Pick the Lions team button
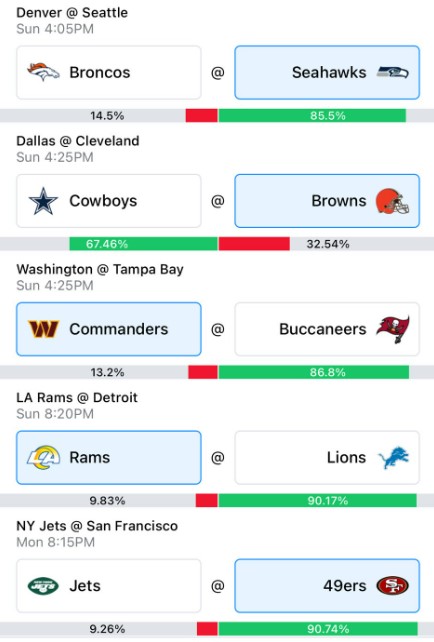 tap(327, 457)
